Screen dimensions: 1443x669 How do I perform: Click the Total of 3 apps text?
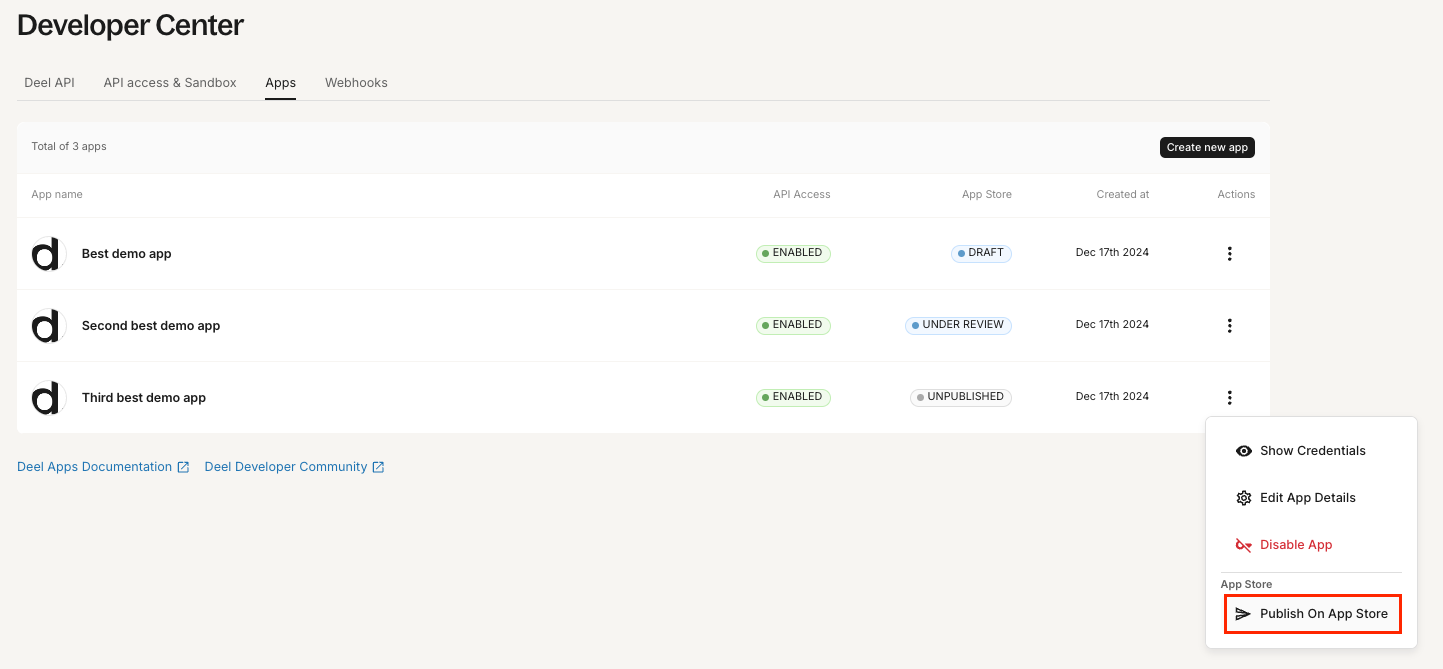pos(69,147)
